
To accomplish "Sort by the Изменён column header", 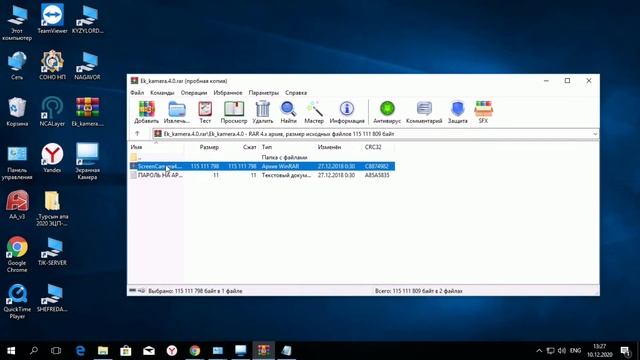I will pyautogui.click(x=338, y=147).
